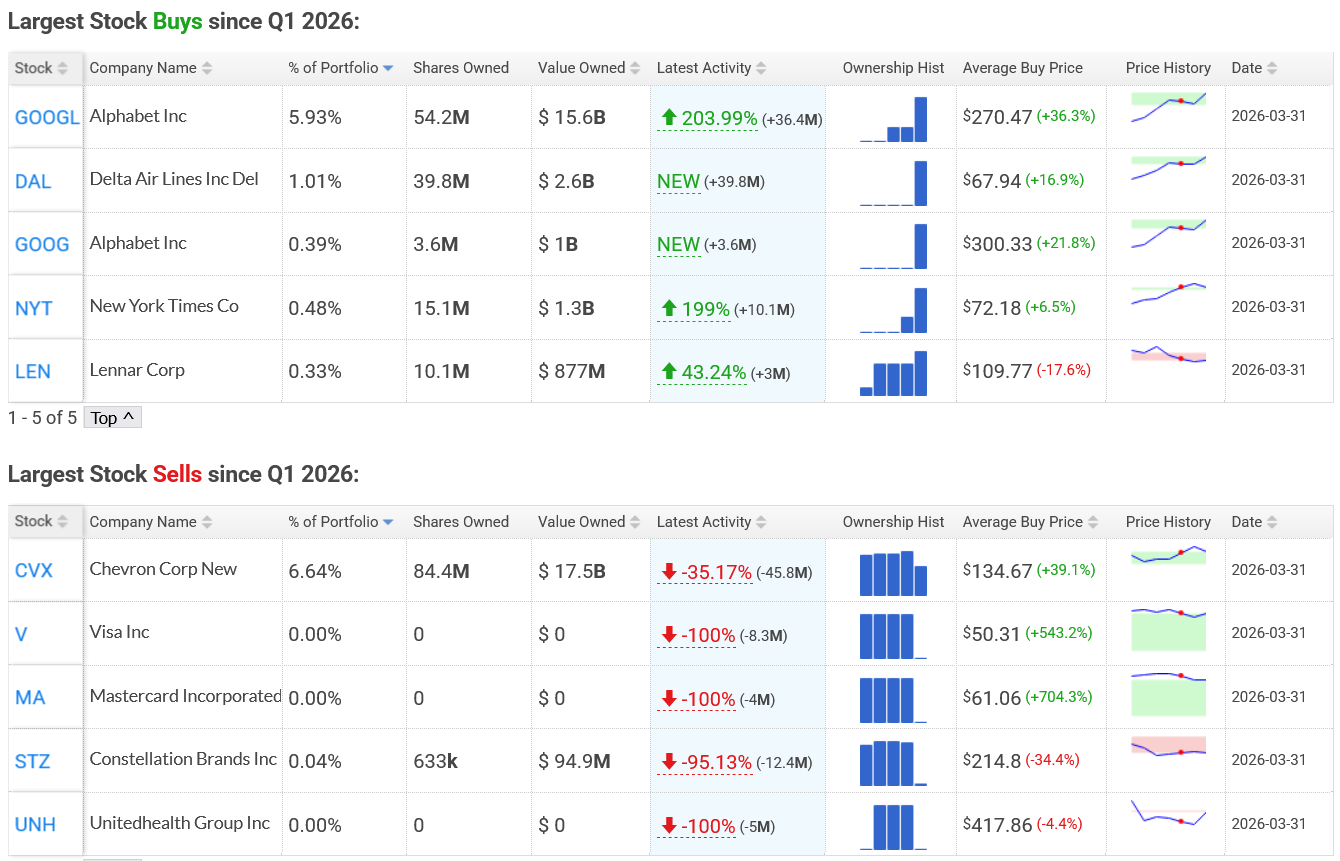This screenshot has width=1340, height=861.
Task: Visit the STZ stock link
Action: point(33,761)
